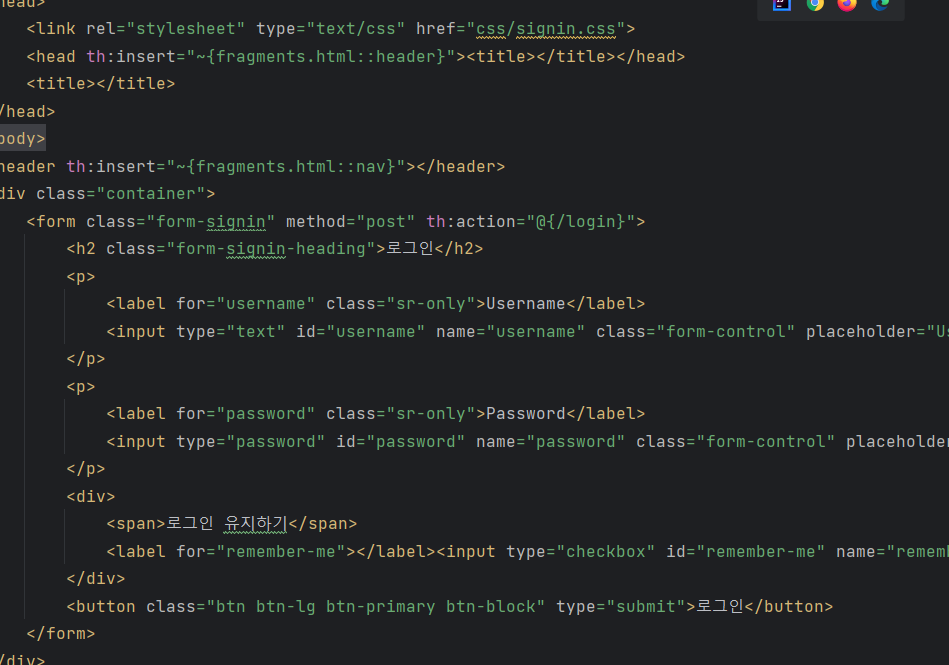Click the form-signin-heading class value
Image resolution: width=949 pixels, height=665 pixels.
coord(271,249)
